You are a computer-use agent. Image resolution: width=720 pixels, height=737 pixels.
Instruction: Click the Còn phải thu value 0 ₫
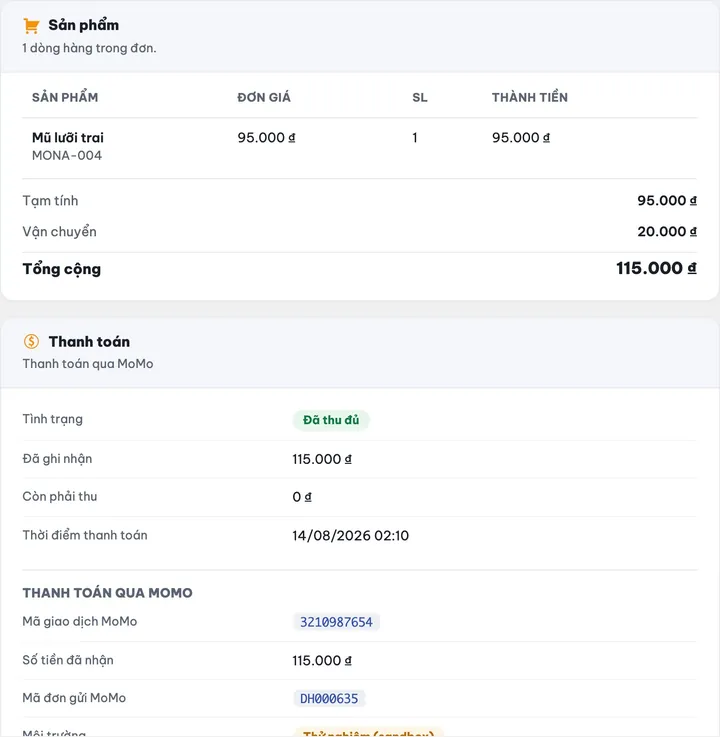coord(302,497)
